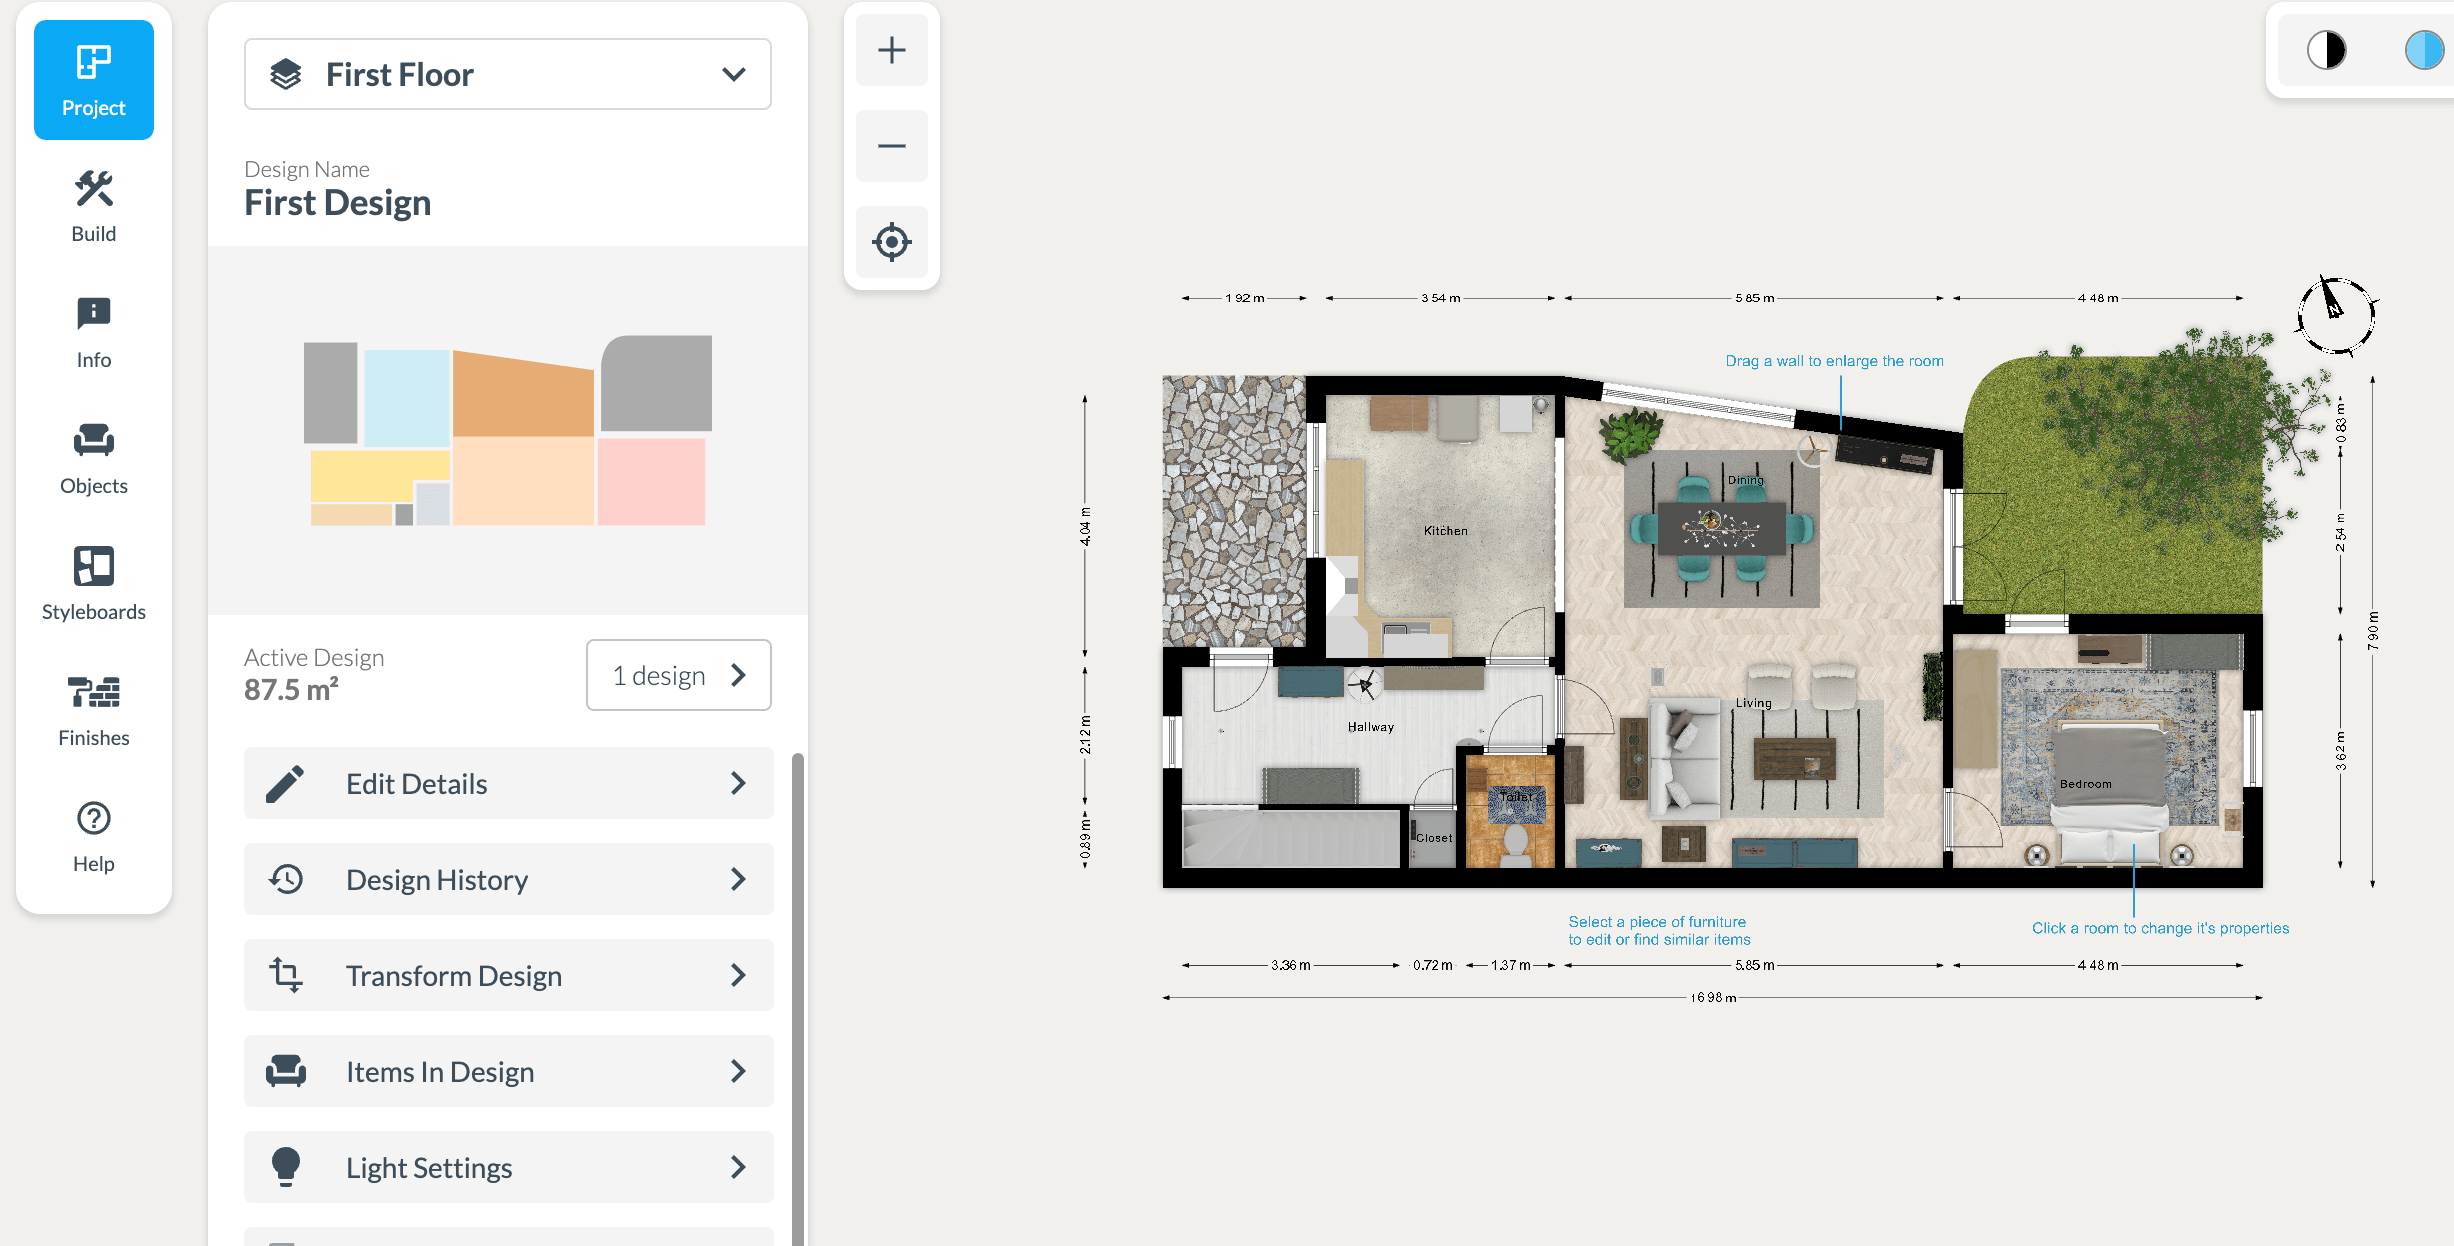Screen dimensions: 2454x1246
Task: Click the compass to toggle orientation
Action: pyautogui.click(x=2335, y=314)
